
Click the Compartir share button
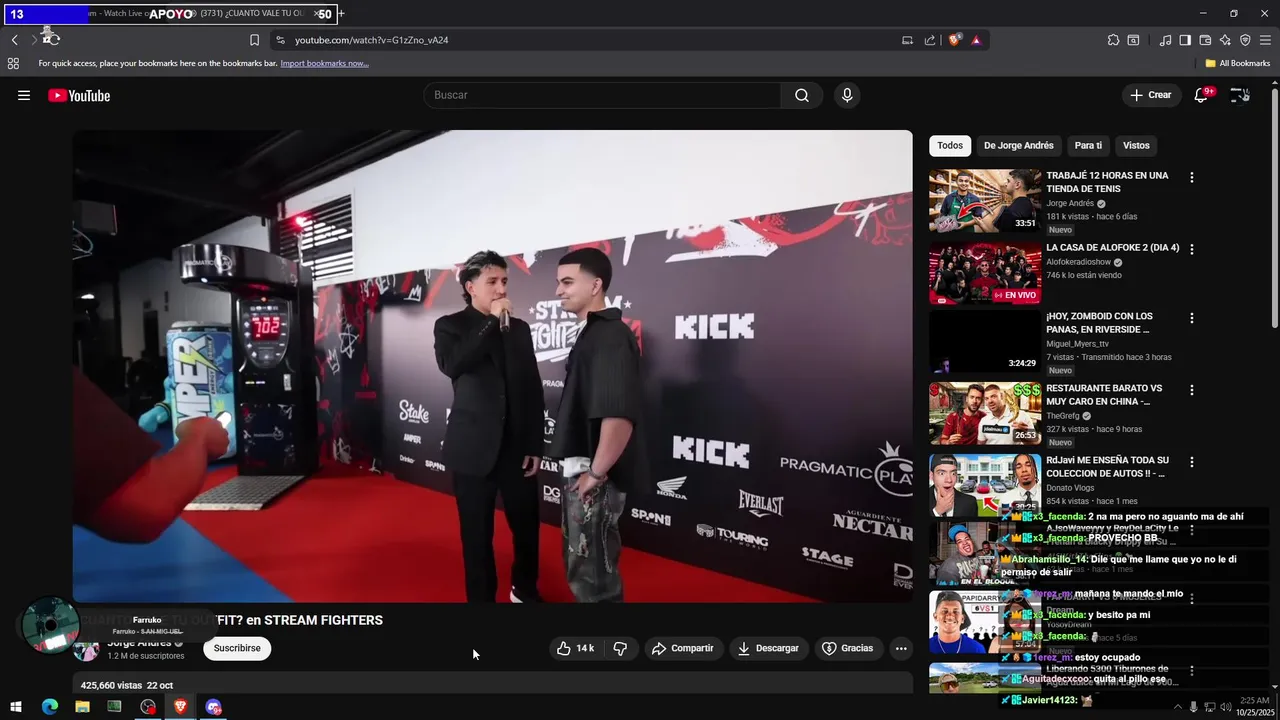[682, 648]
